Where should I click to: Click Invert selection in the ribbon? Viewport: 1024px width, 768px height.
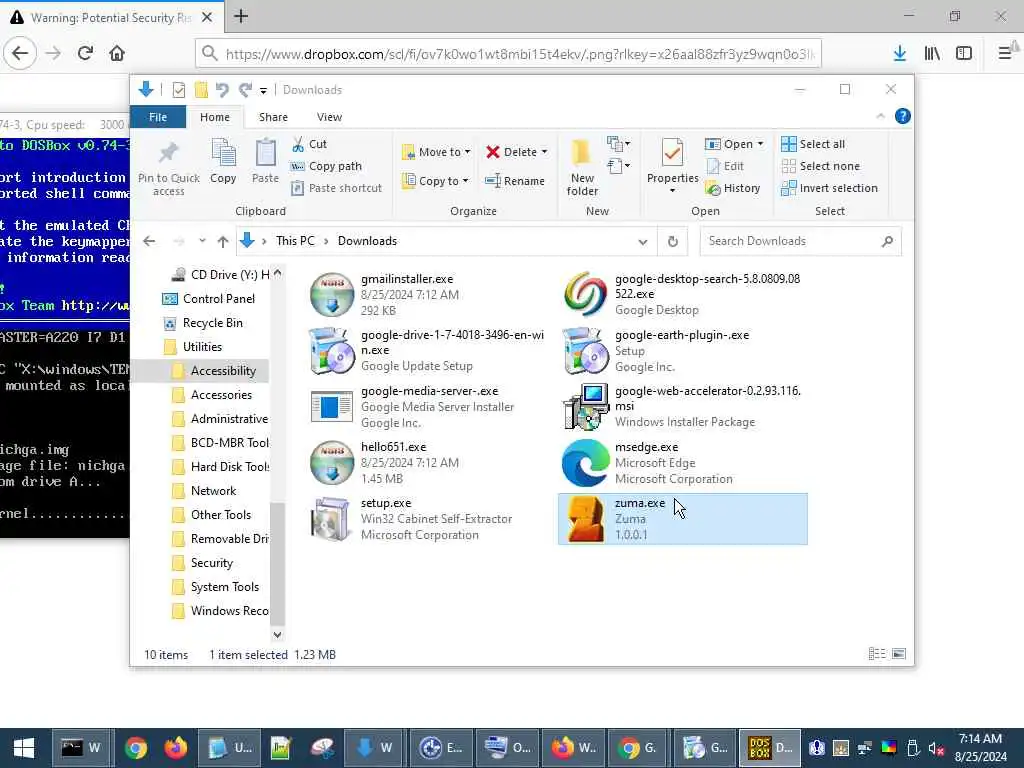coord(829,188)
